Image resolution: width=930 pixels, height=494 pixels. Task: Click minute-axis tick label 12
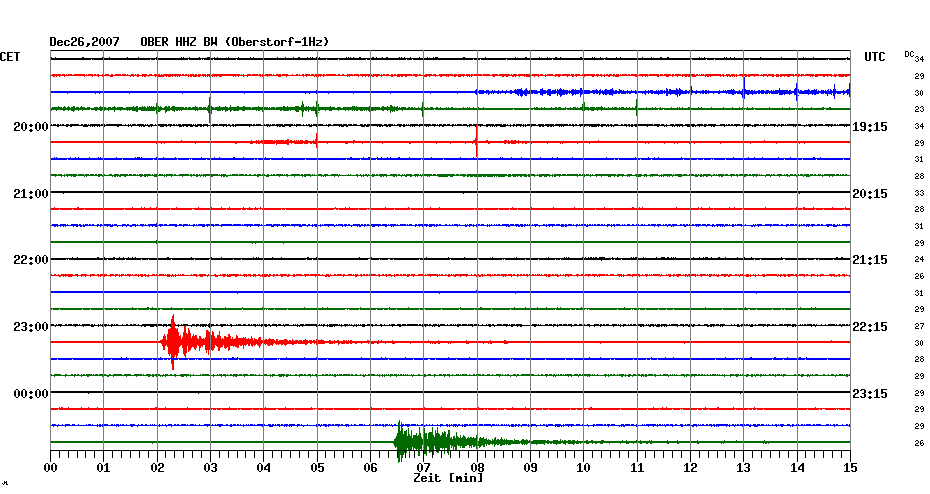coord(690,468)
